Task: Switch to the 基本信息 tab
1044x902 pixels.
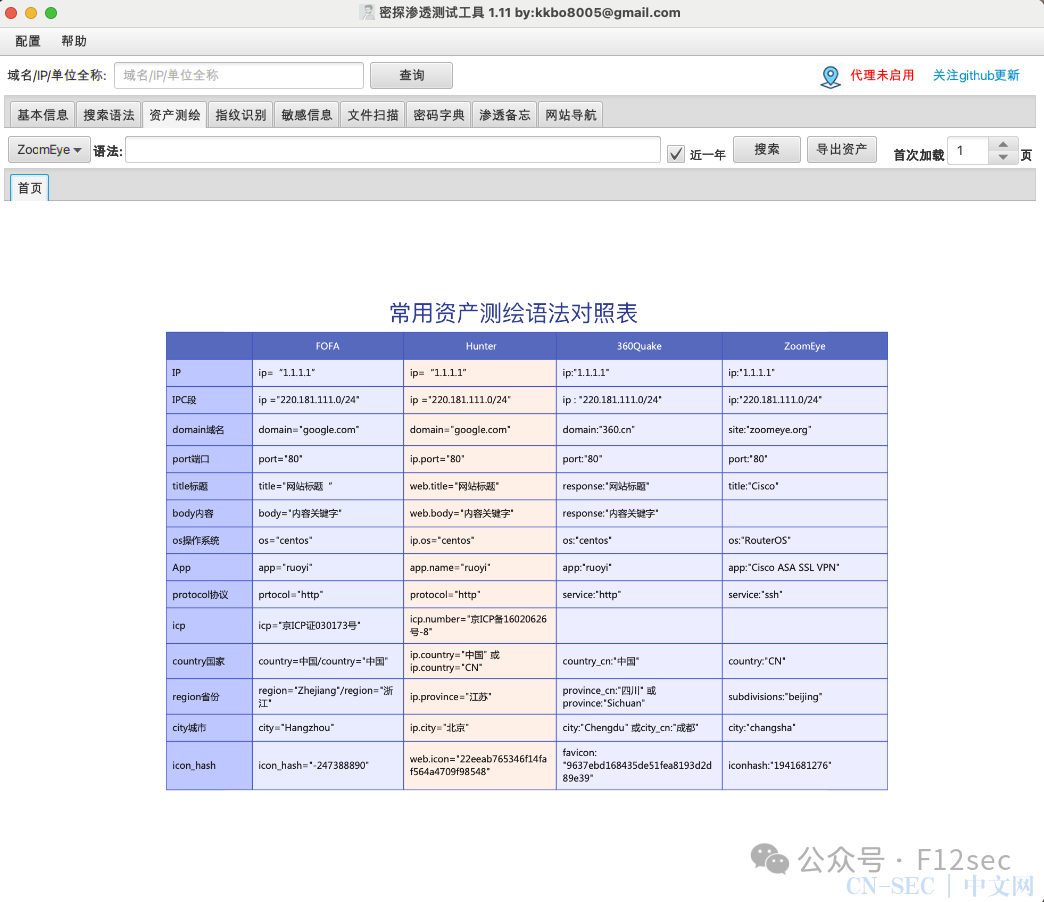Action: (x=43, y=115)
